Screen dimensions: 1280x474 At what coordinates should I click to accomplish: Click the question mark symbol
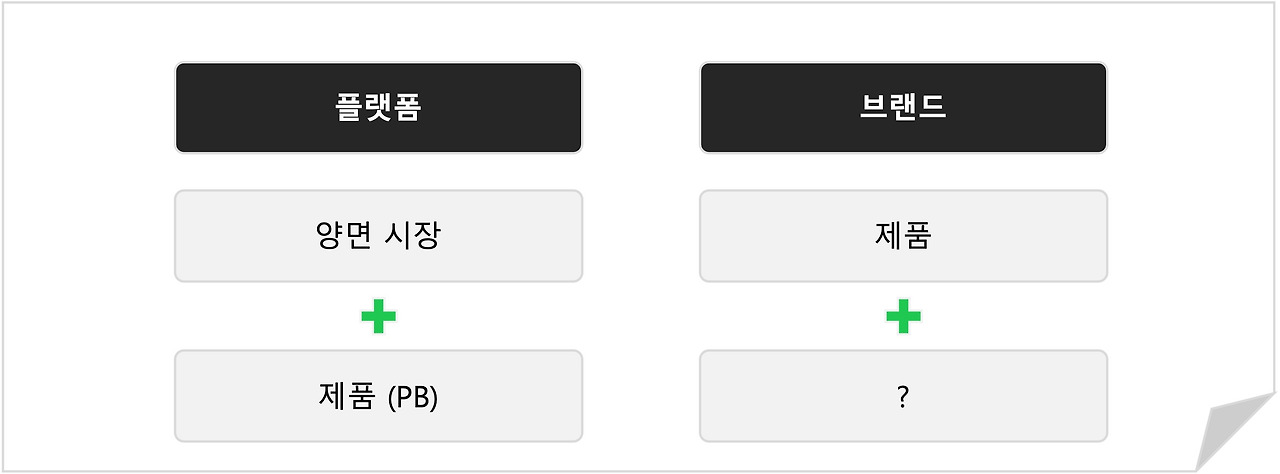click(x=903, y=397)
